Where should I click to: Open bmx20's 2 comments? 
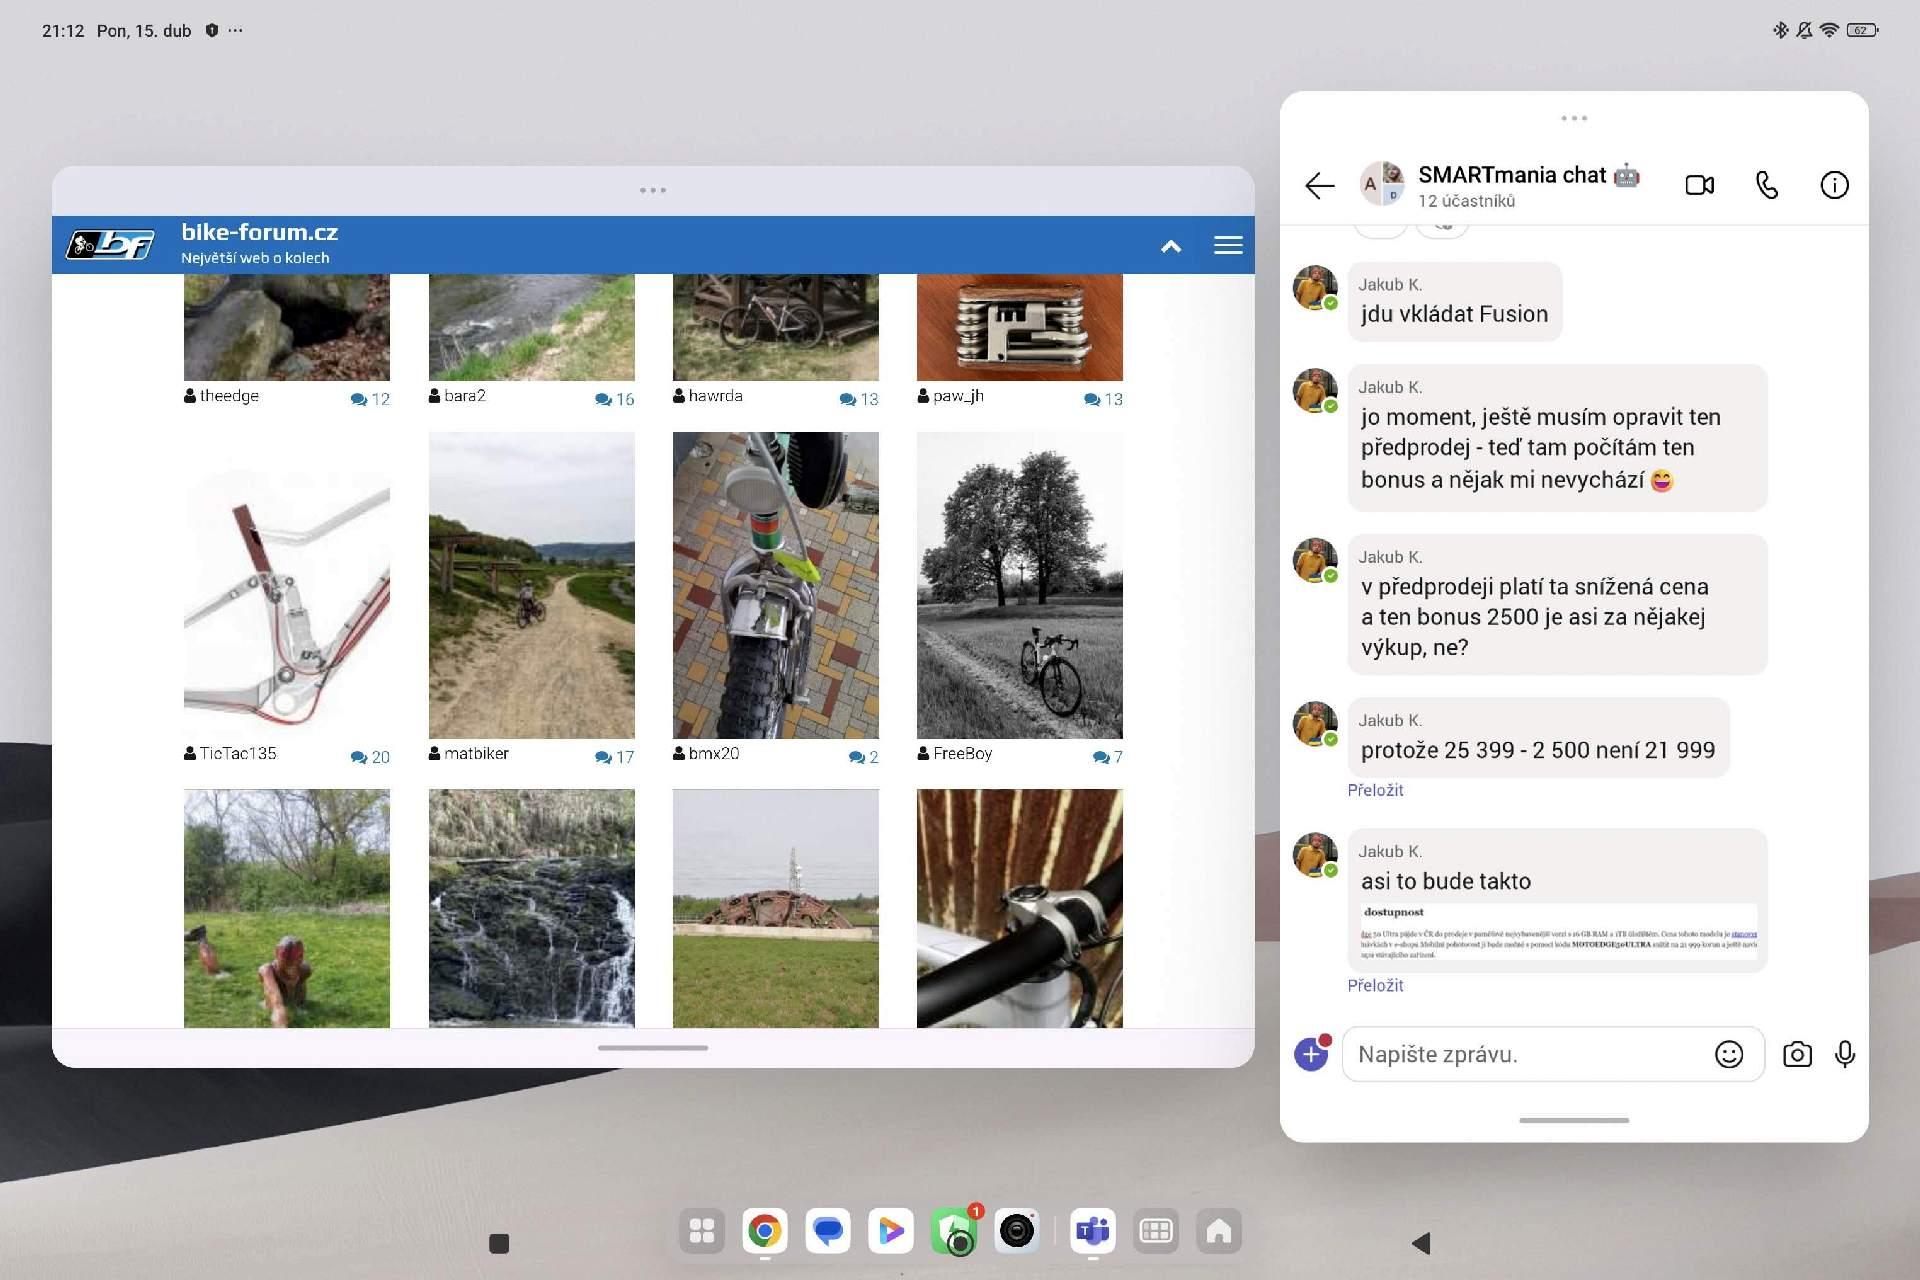pyautogui.click(x=863, y=757)
